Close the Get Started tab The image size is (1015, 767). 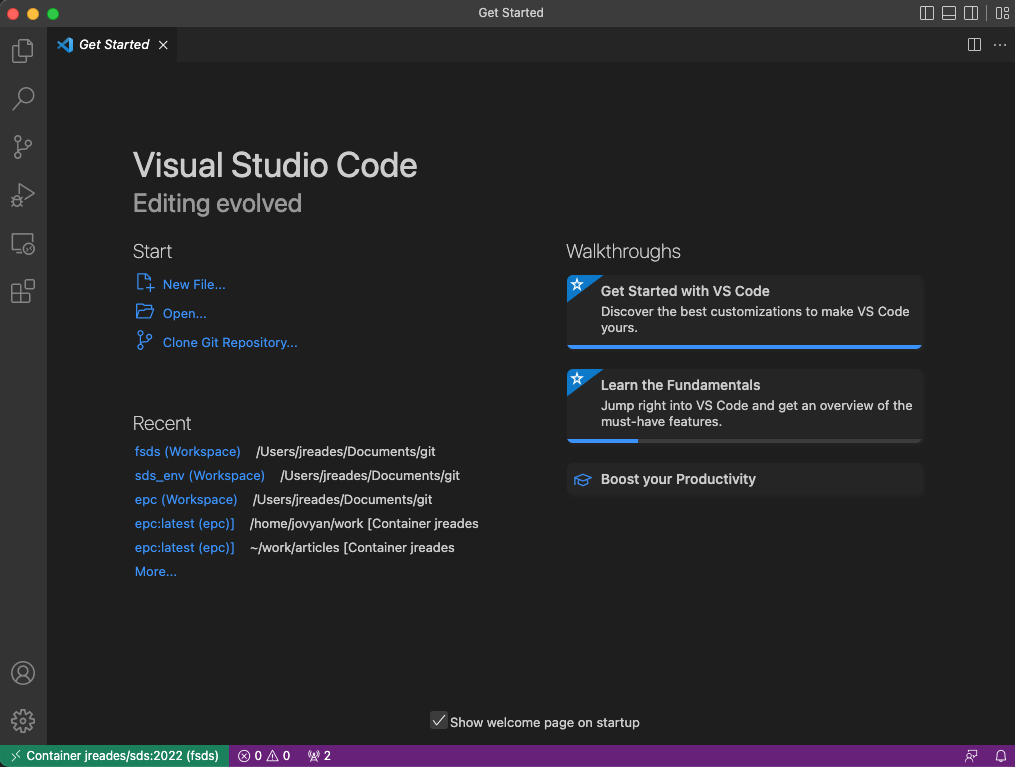[x=163, y=45]
